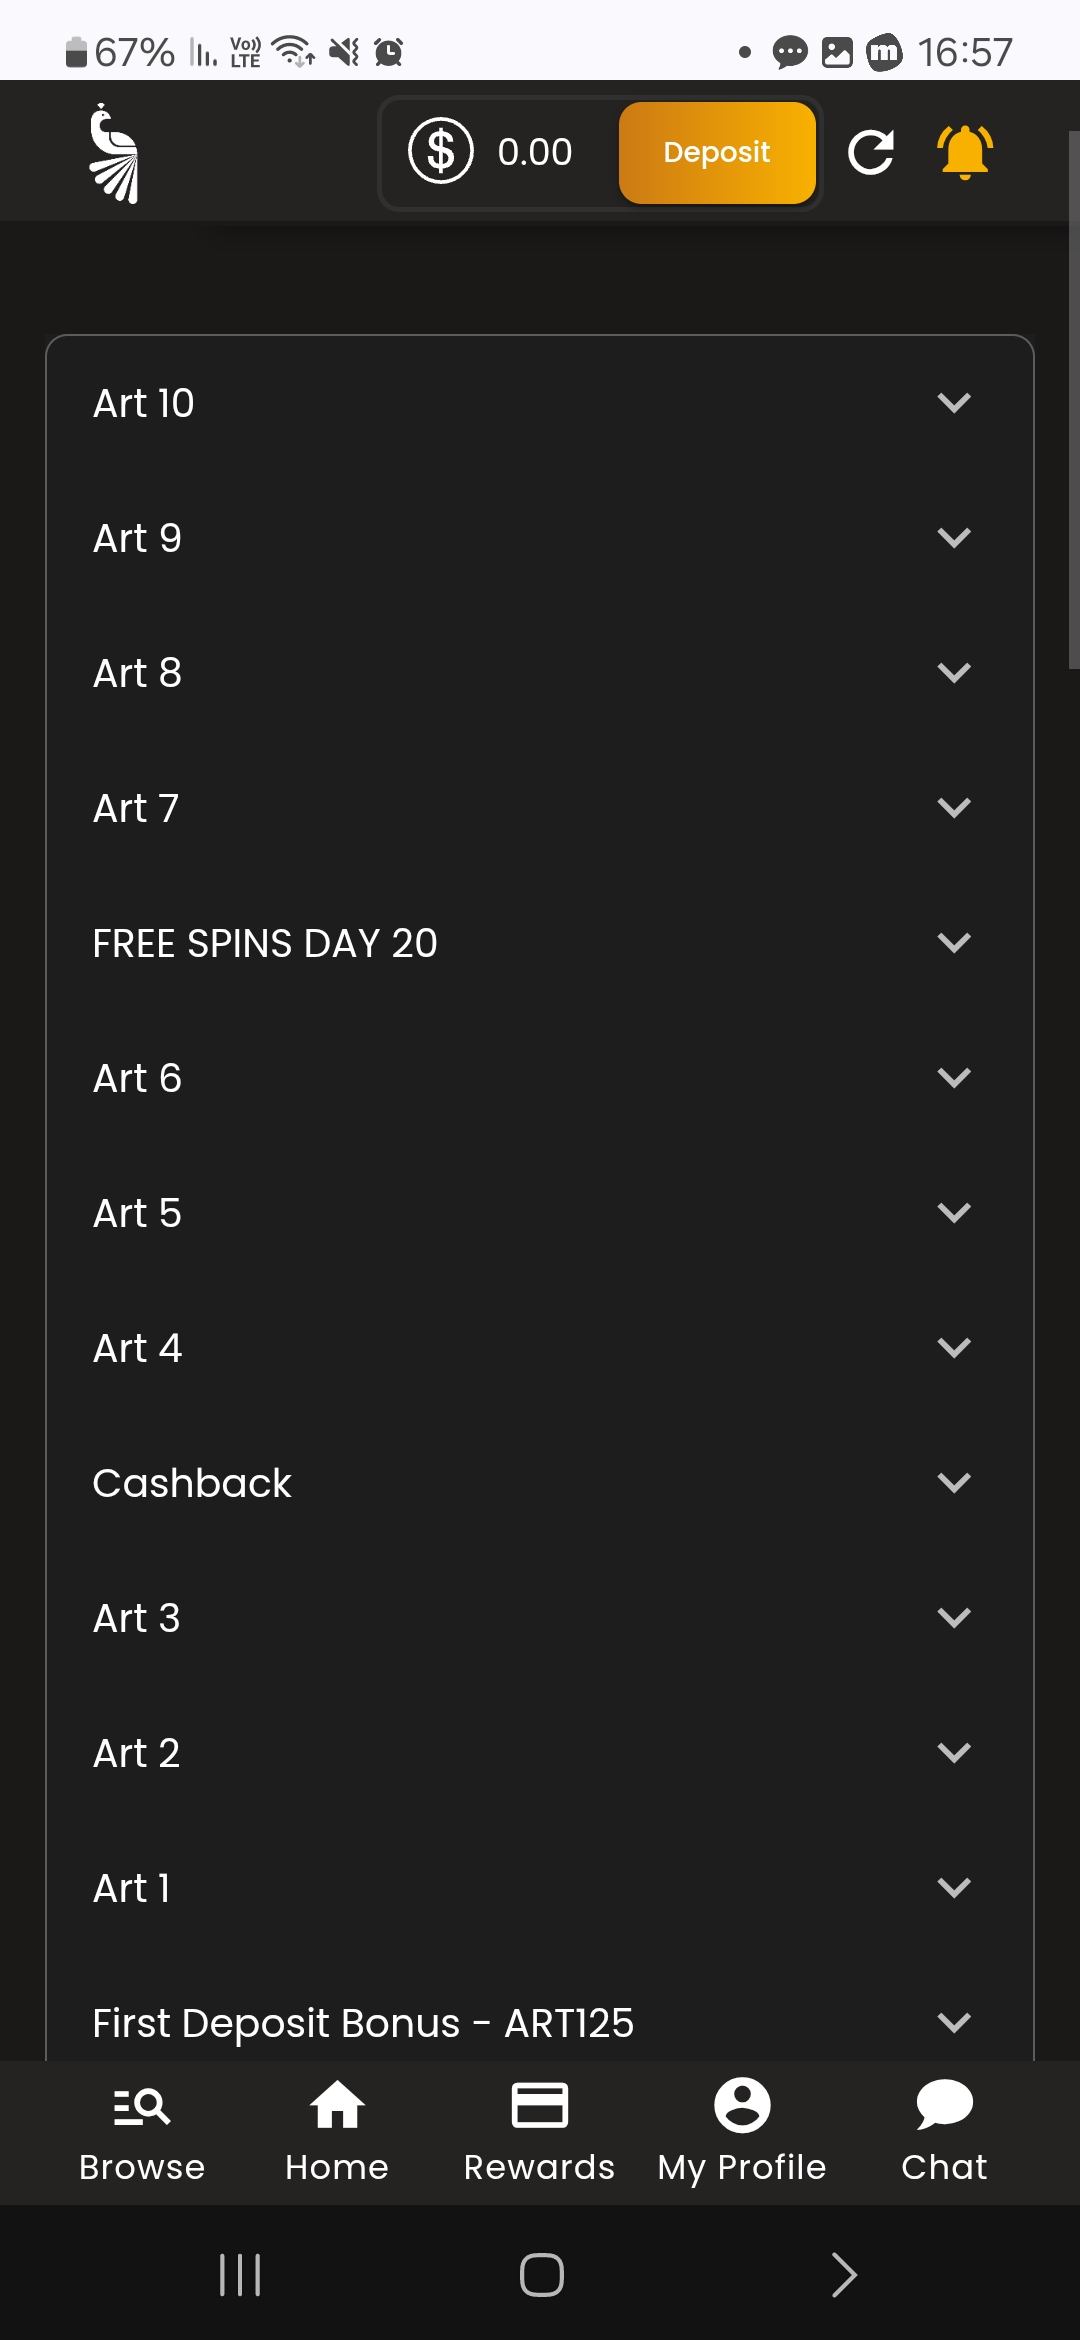The height and width of the screenshot is (2340, 1080).
Task: Open the Chat bubble icon
Action: click(944, 2106)
